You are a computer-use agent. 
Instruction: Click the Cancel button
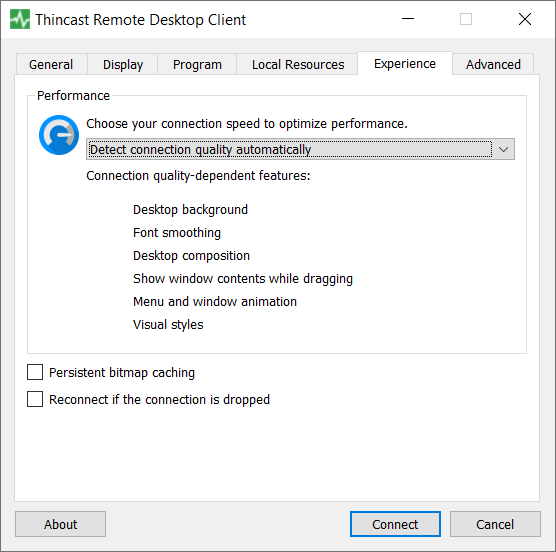[x=495, y=524]
